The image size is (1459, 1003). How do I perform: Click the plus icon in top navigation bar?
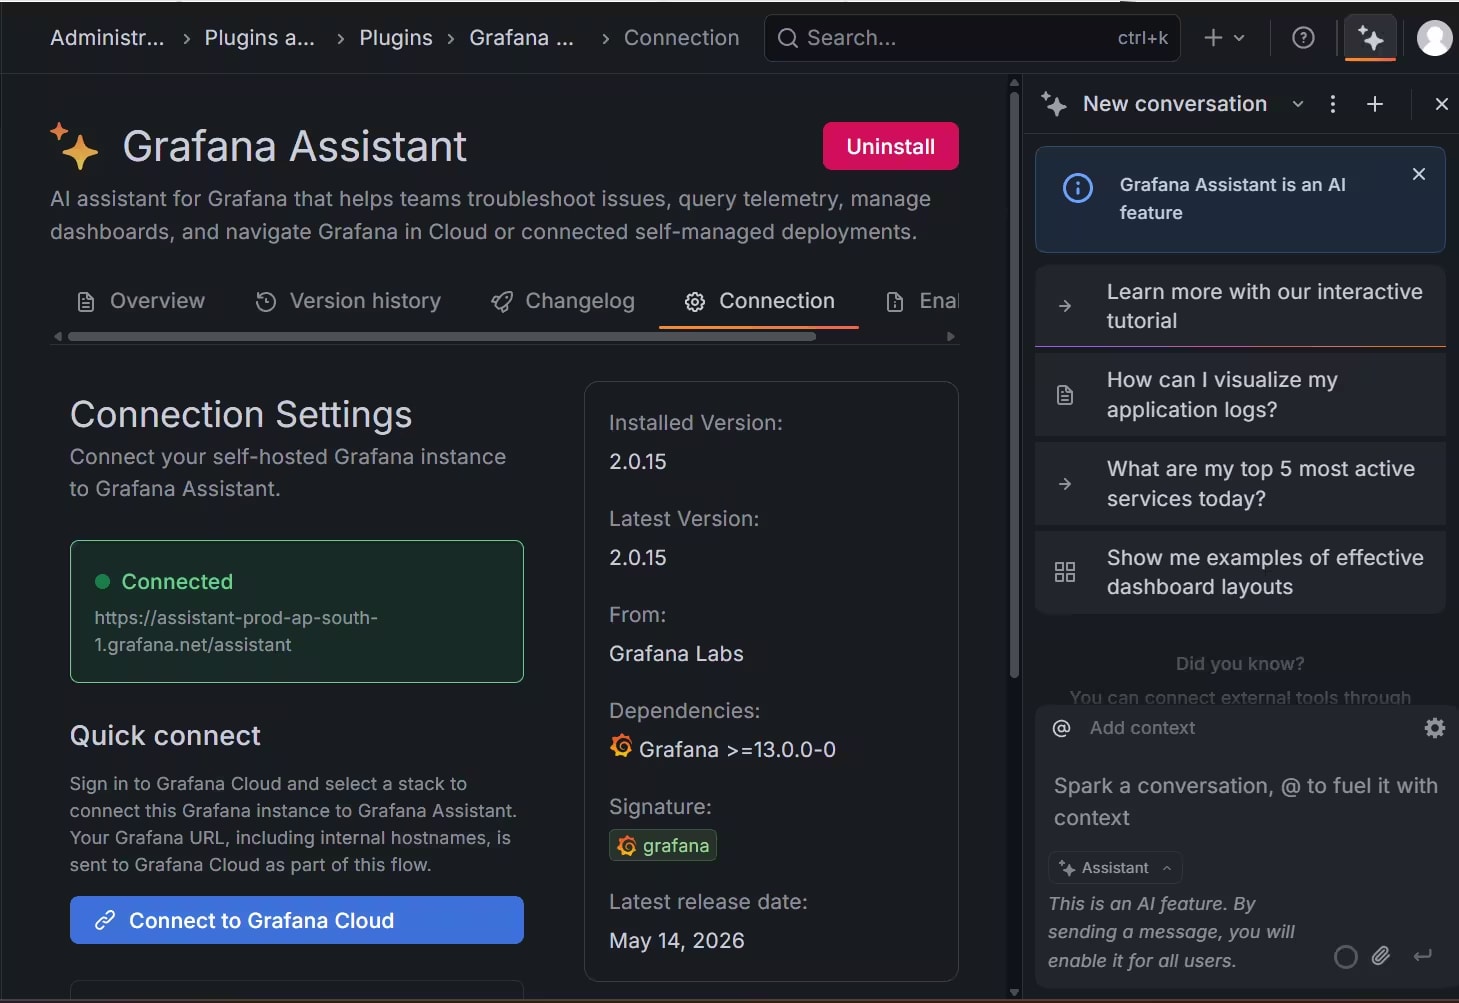coord(1213,38)
